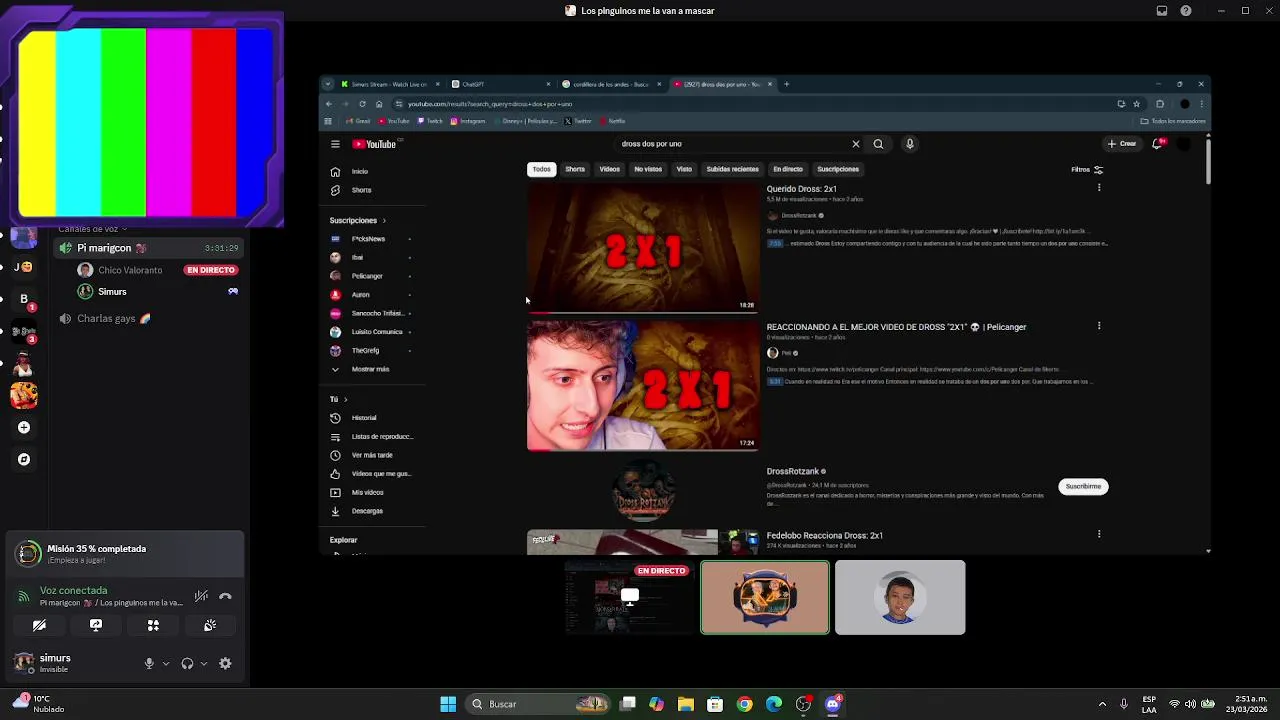
Task: Show hidden system tray icons
Action: [x=1102, y=704]
